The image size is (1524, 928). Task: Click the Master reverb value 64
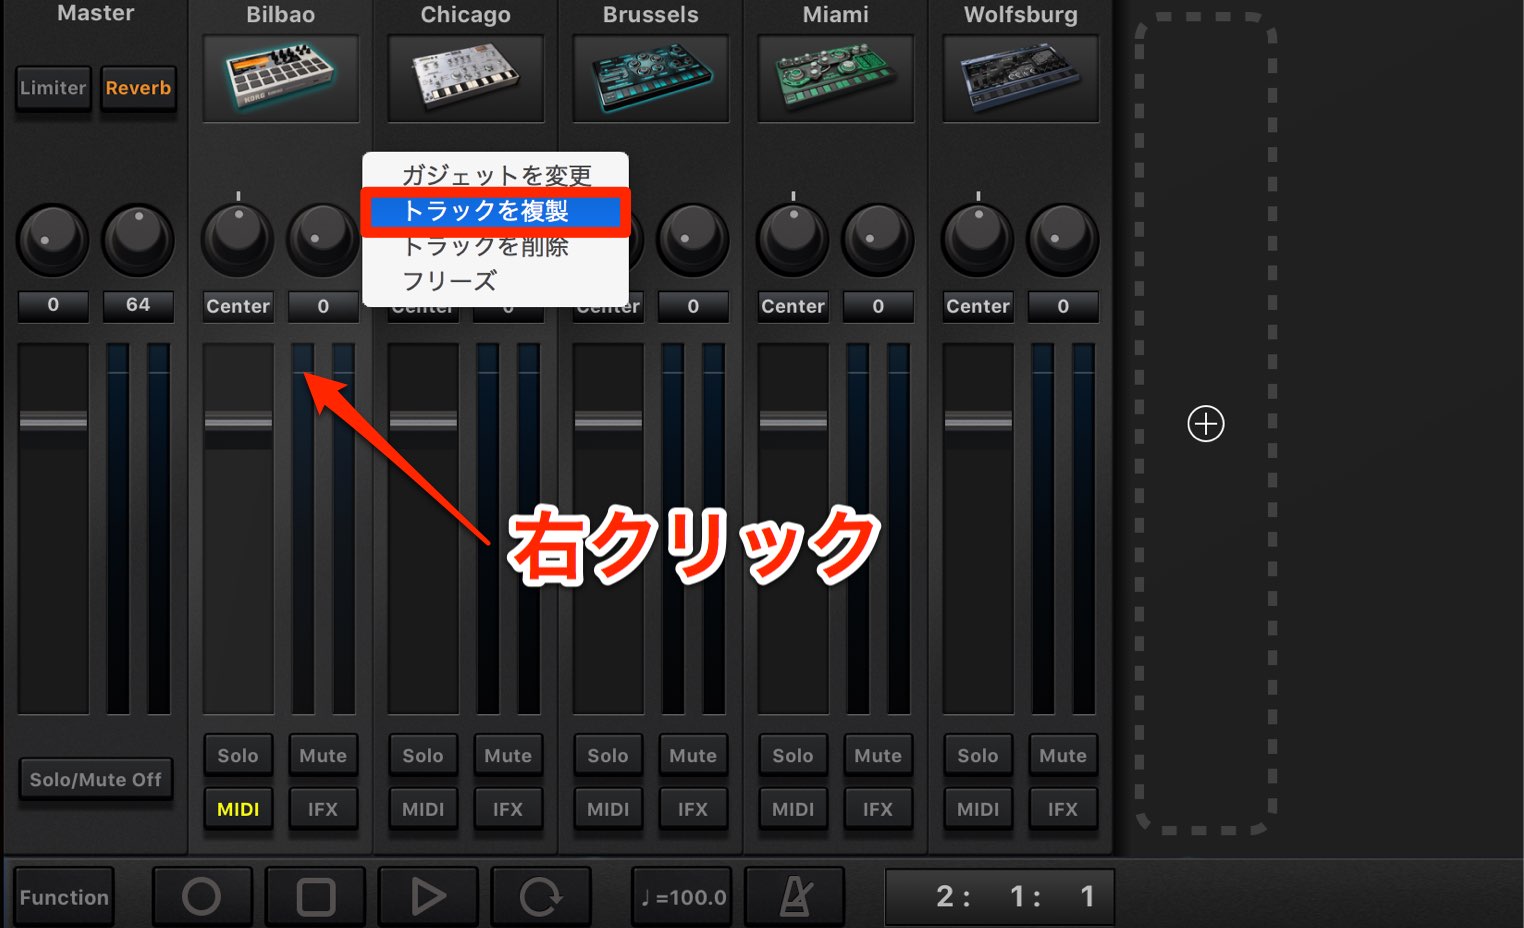[x=138, y=306]
